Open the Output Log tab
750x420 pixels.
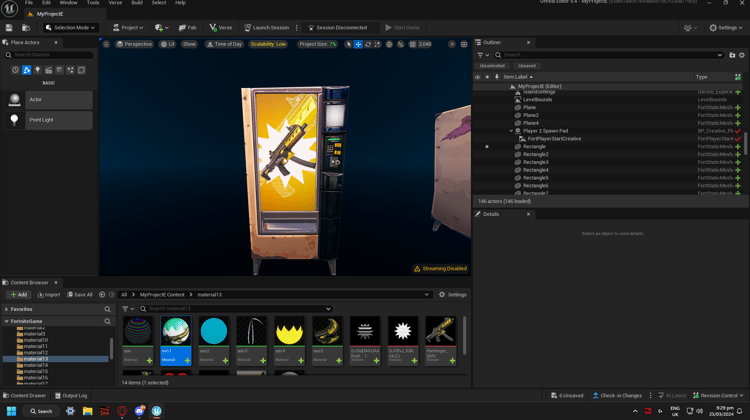[71, 396]
